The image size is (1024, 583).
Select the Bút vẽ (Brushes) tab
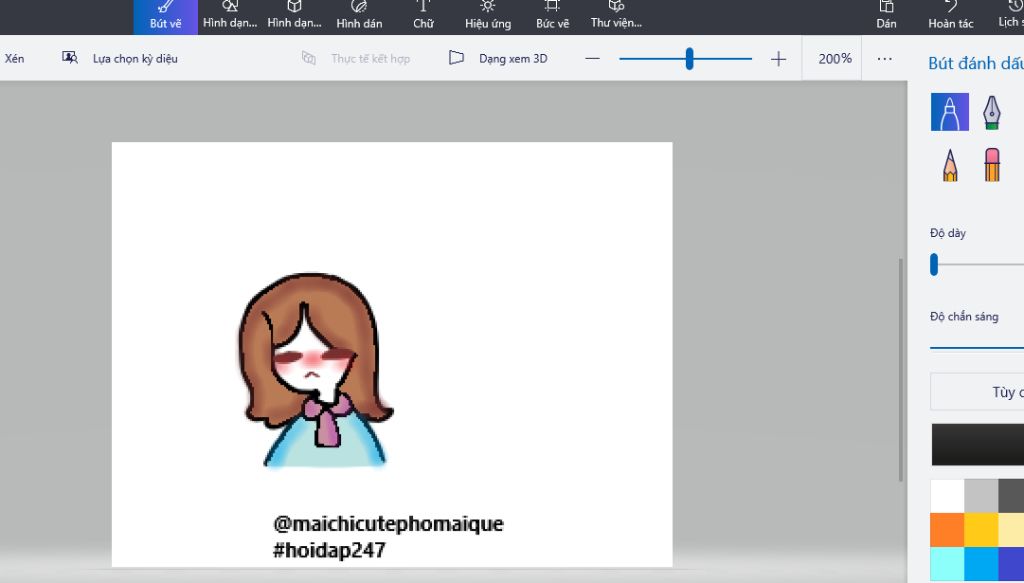(165, 17)
